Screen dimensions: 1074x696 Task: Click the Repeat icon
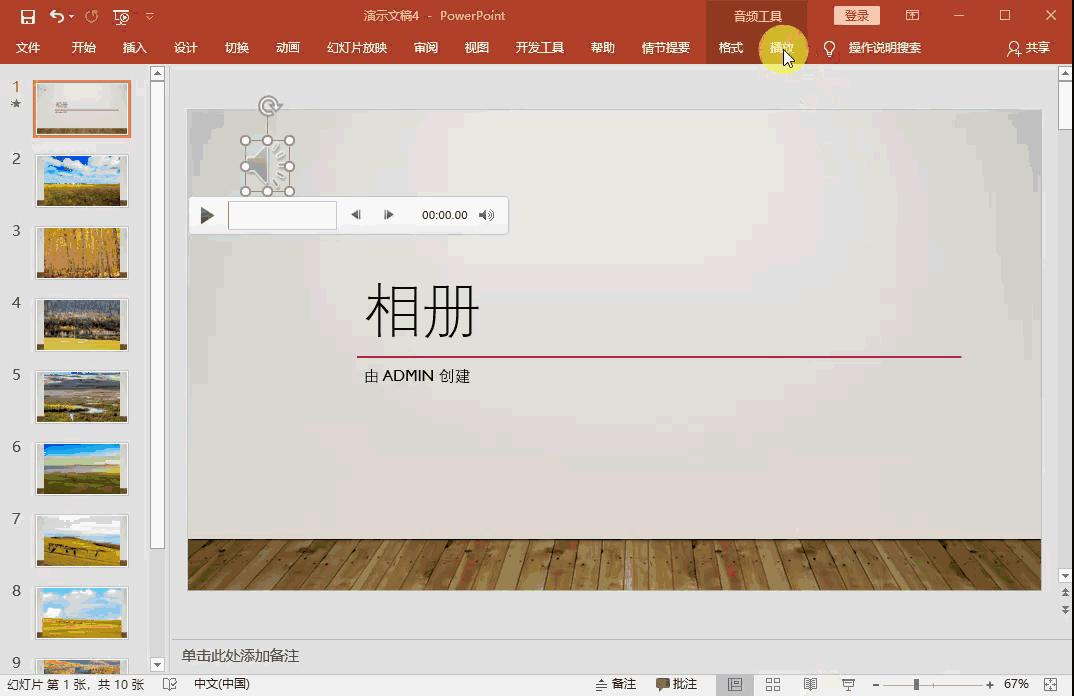point(91,16)
